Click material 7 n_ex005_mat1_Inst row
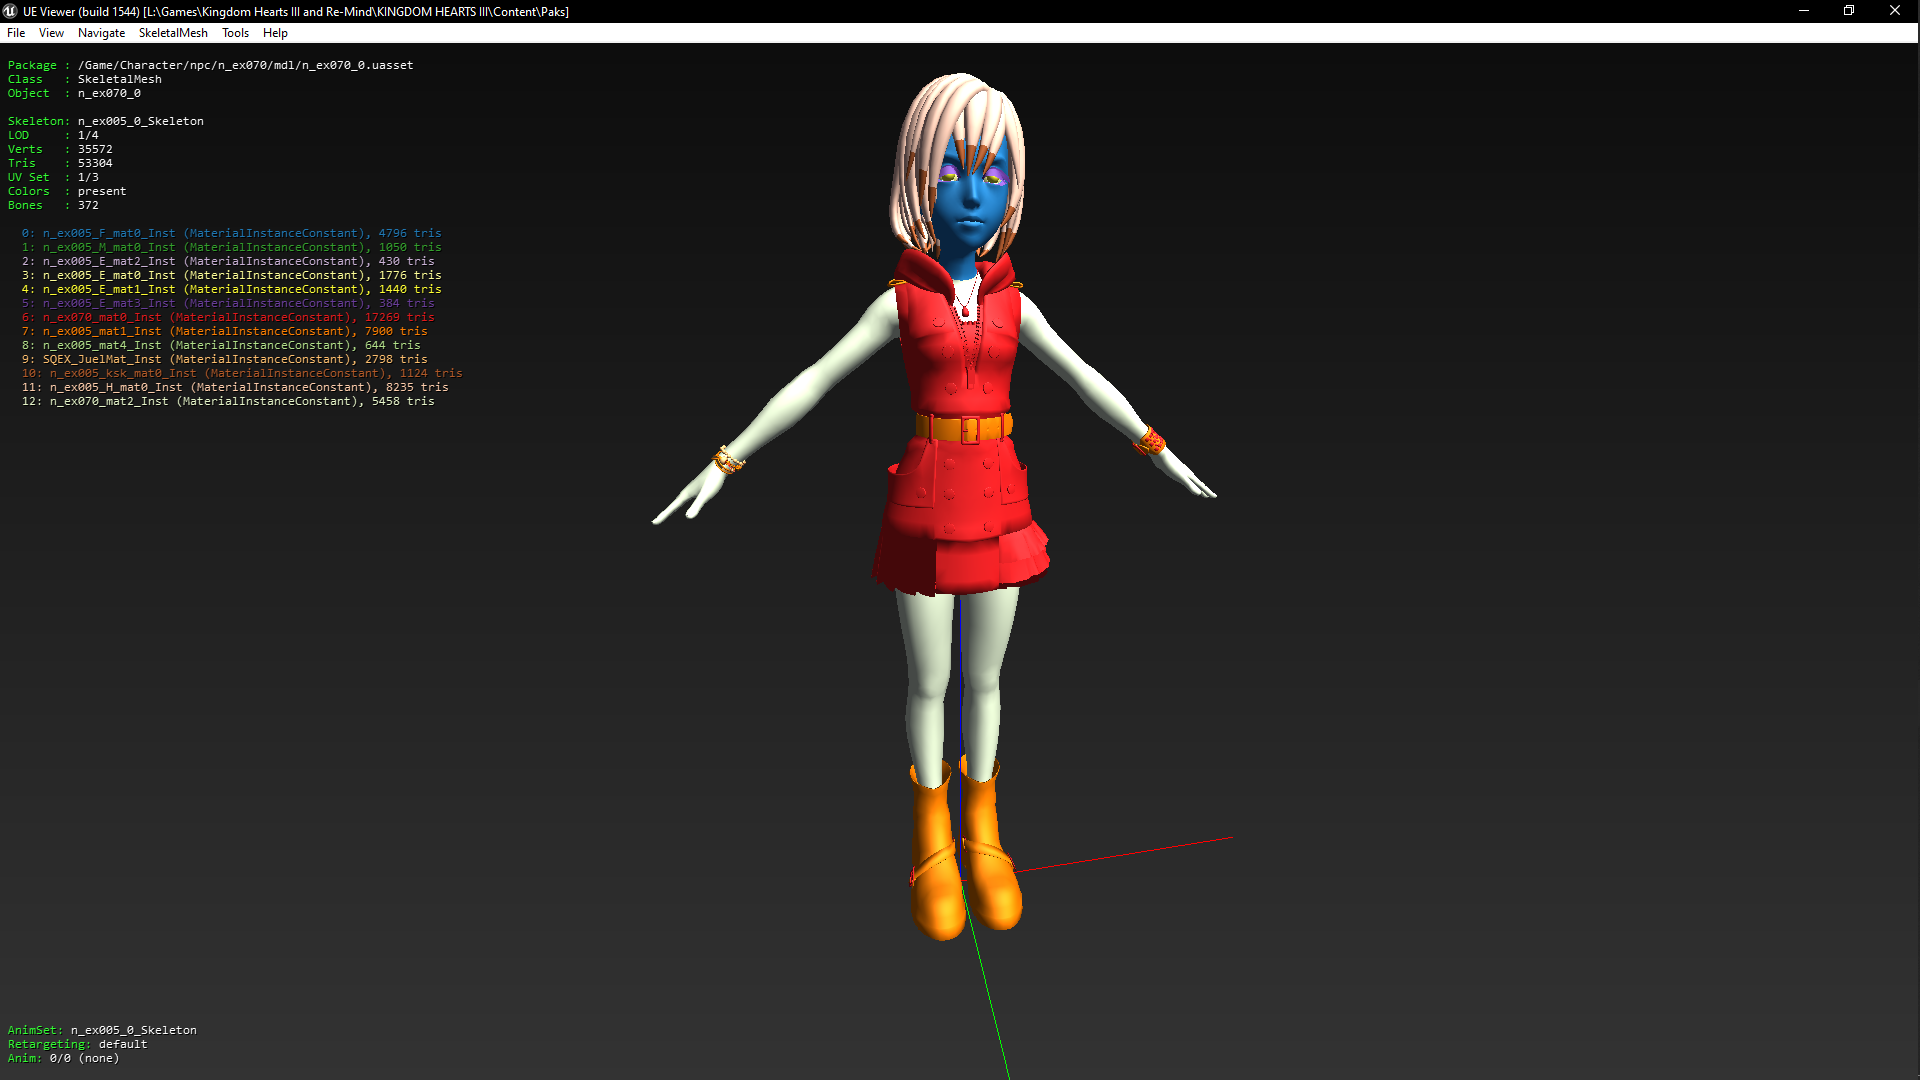The image size is (1920, 1080). (x=224, y=331)
